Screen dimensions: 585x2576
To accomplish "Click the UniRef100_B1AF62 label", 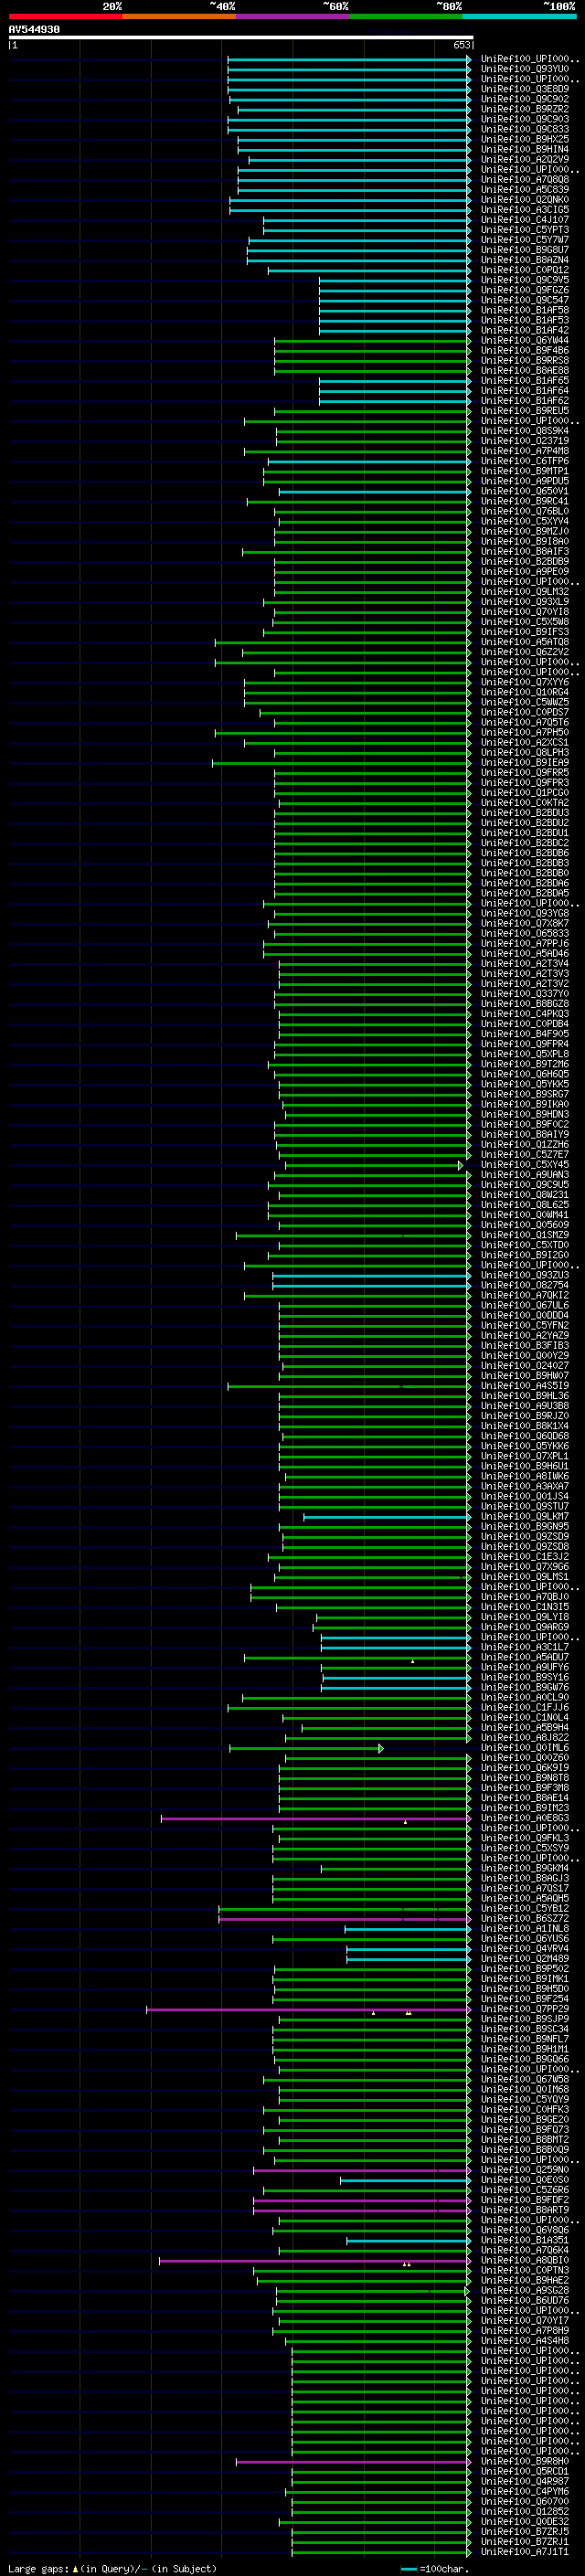I will click(525, 401).
